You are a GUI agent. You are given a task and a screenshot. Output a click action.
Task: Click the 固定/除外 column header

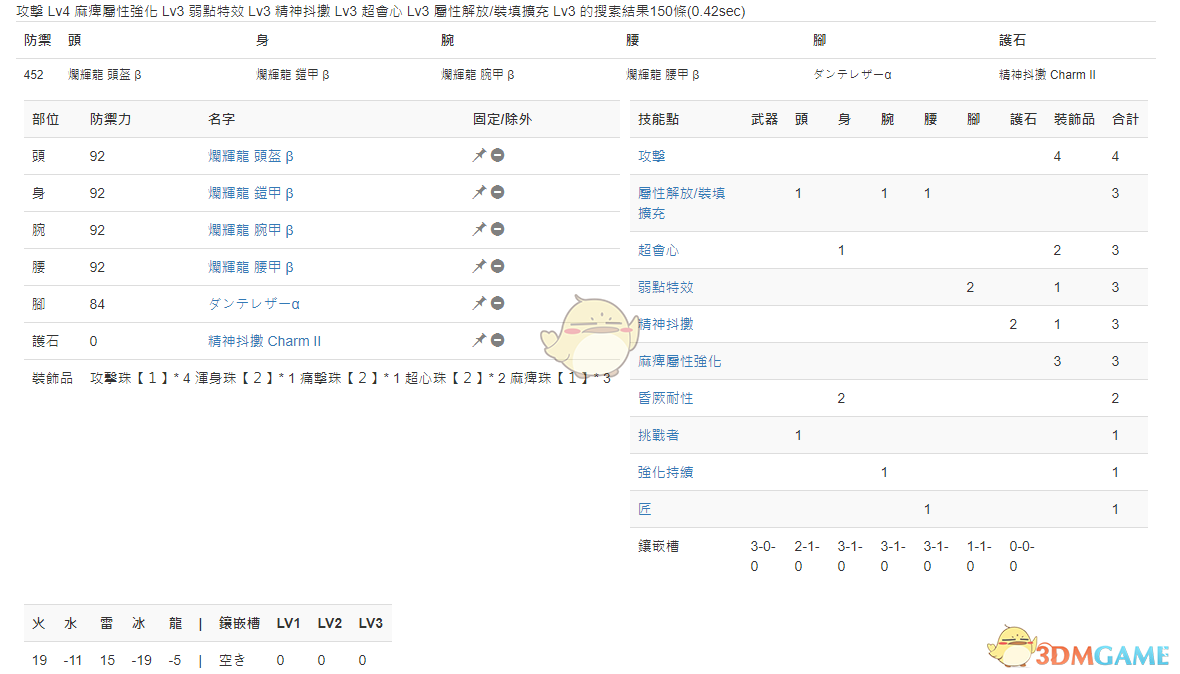502,119
